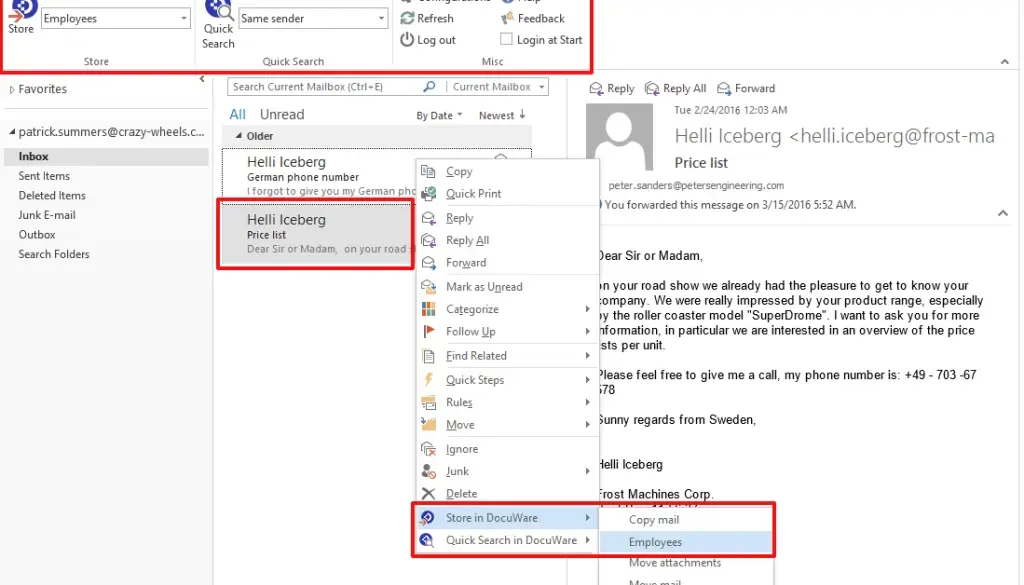Click the Forward icon in context menu
Screen dimensions: 1024x585
[x=428, y=262]
